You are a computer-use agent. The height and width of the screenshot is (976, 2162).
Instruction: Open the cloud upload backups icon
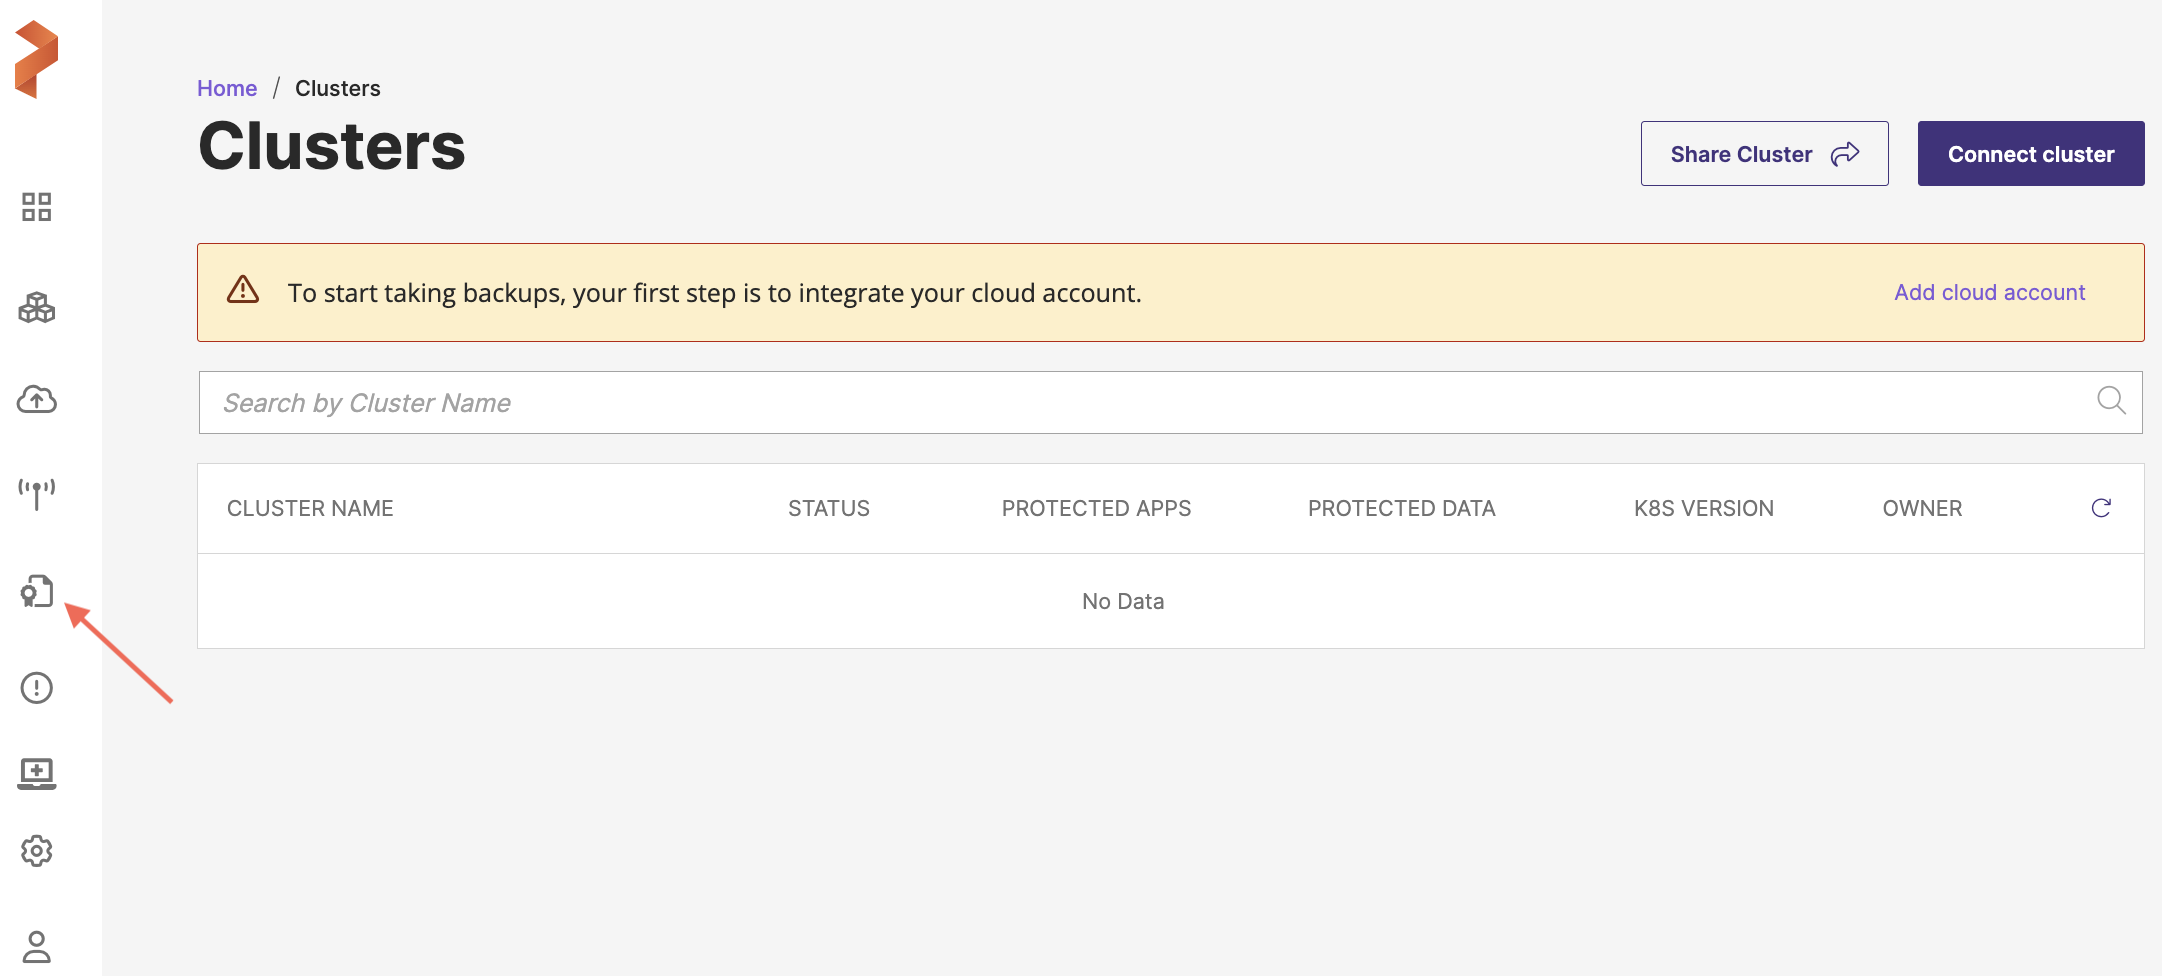(37, 400)
